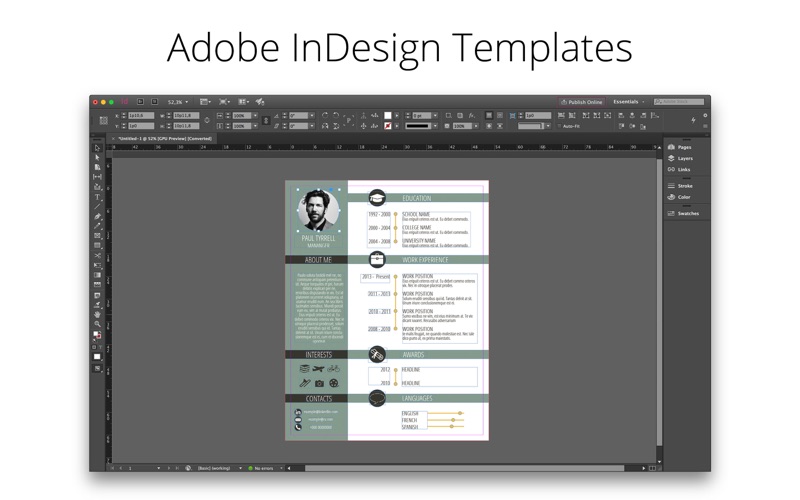Viewport: 800px width, 500px height.
Task: Select the Untitled-1 document tab
Action: coord(165,138)
